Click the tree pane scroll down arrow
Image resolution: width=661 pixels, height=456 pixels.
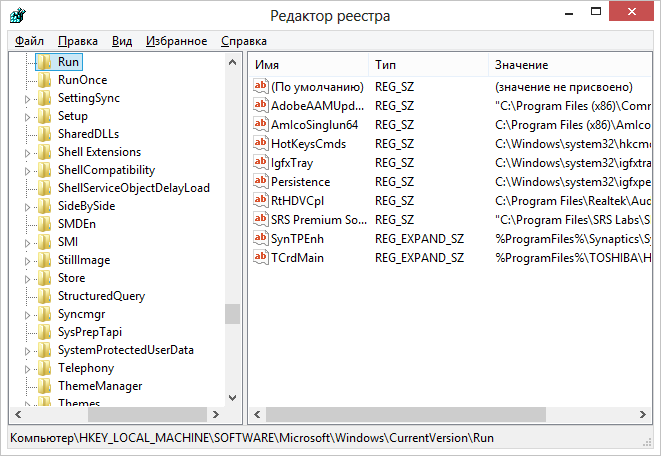coord(232,397)
